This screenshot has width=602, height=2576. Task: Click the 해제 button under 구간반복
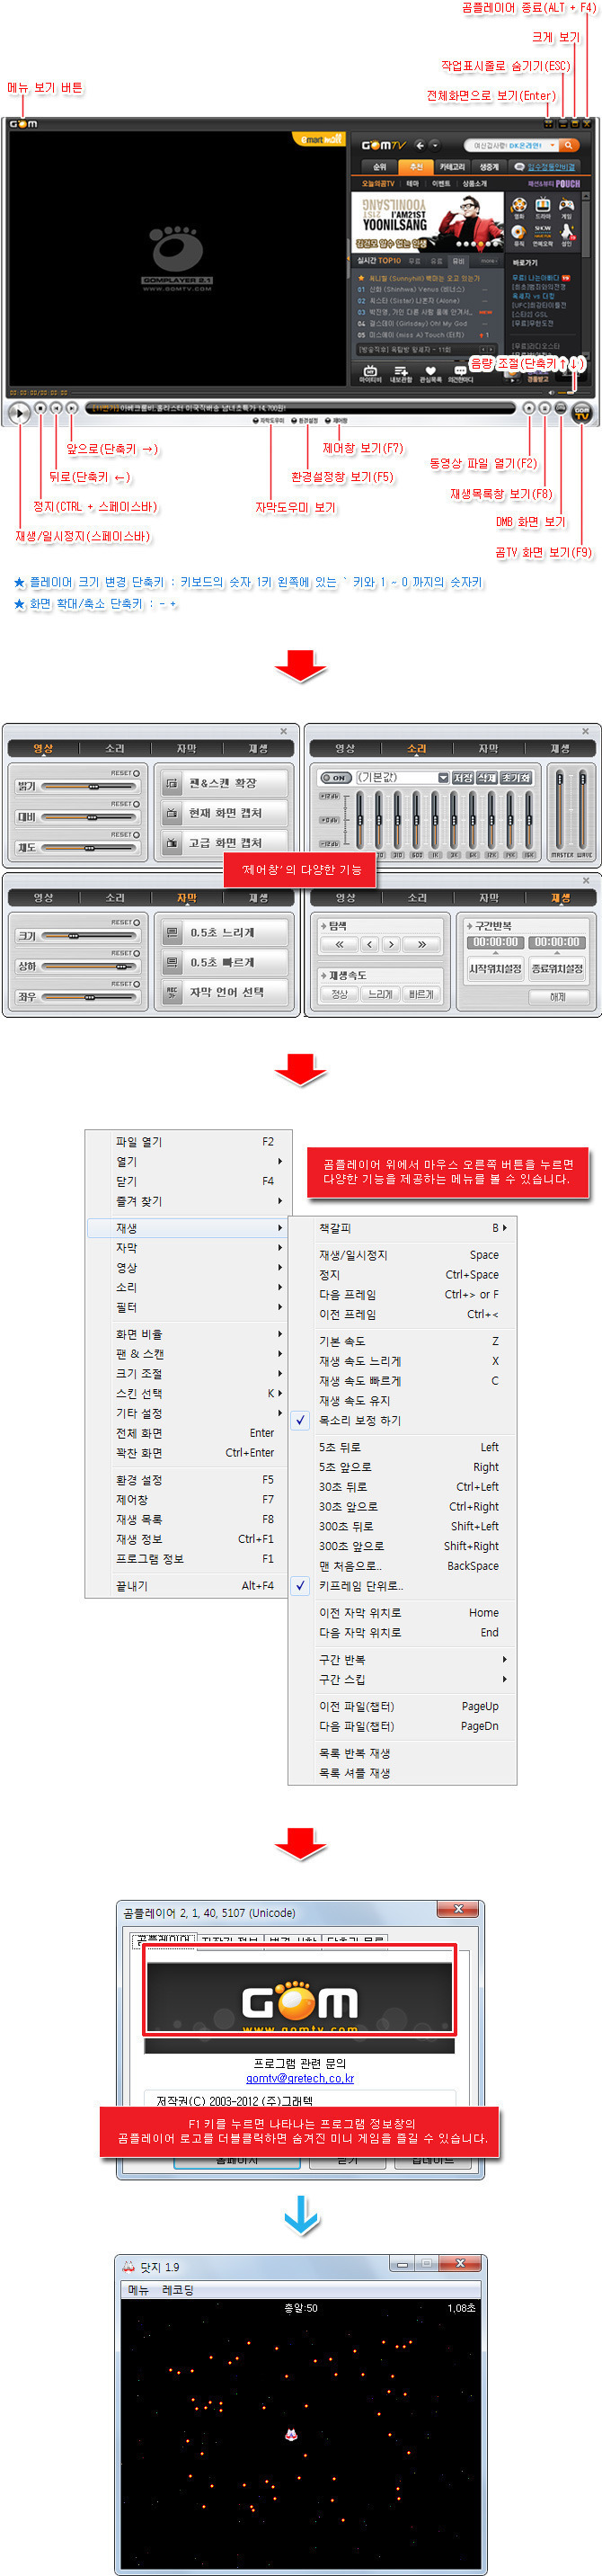(557, 997)
